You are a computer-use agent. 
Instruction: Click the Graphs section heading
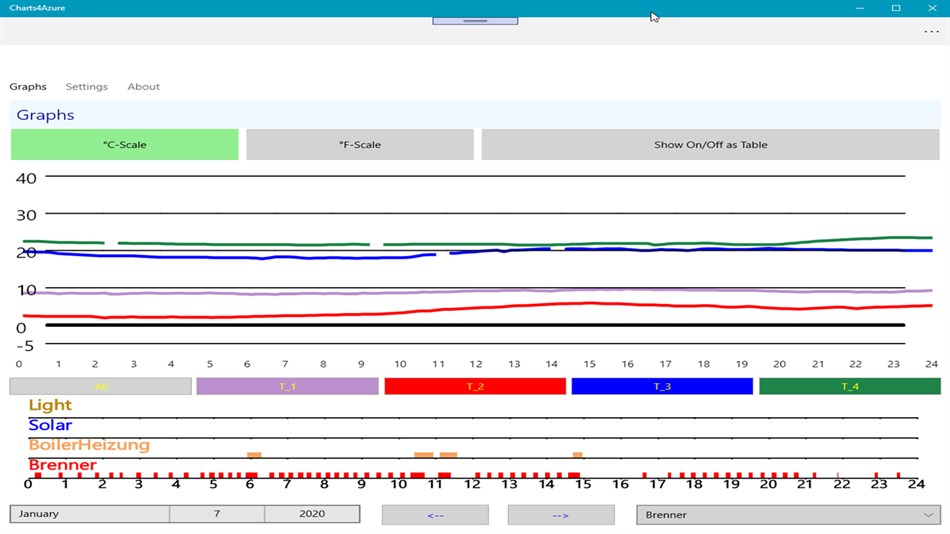(45, 115)
